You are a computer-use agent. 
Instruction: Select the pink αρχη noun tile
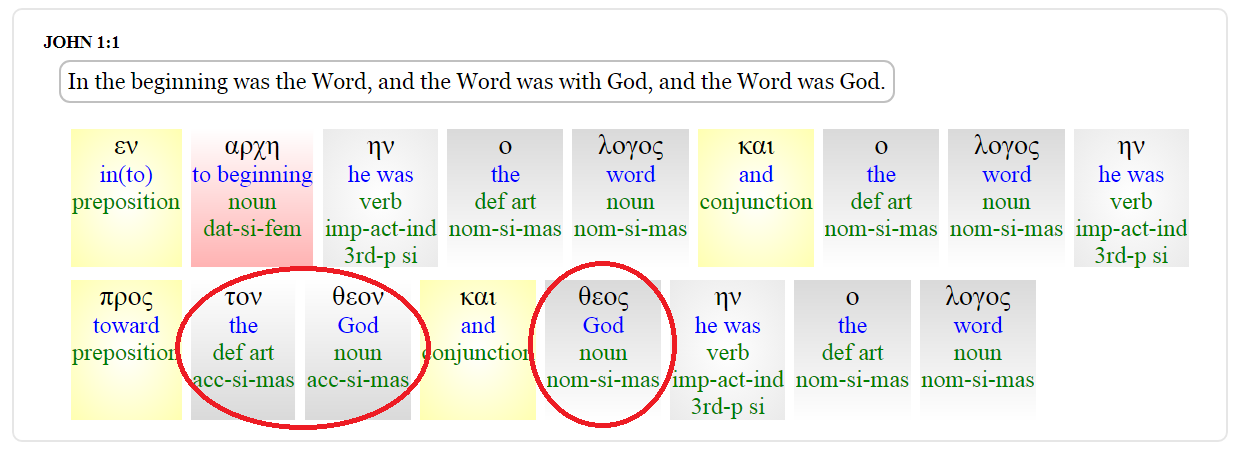pos(252,198)
